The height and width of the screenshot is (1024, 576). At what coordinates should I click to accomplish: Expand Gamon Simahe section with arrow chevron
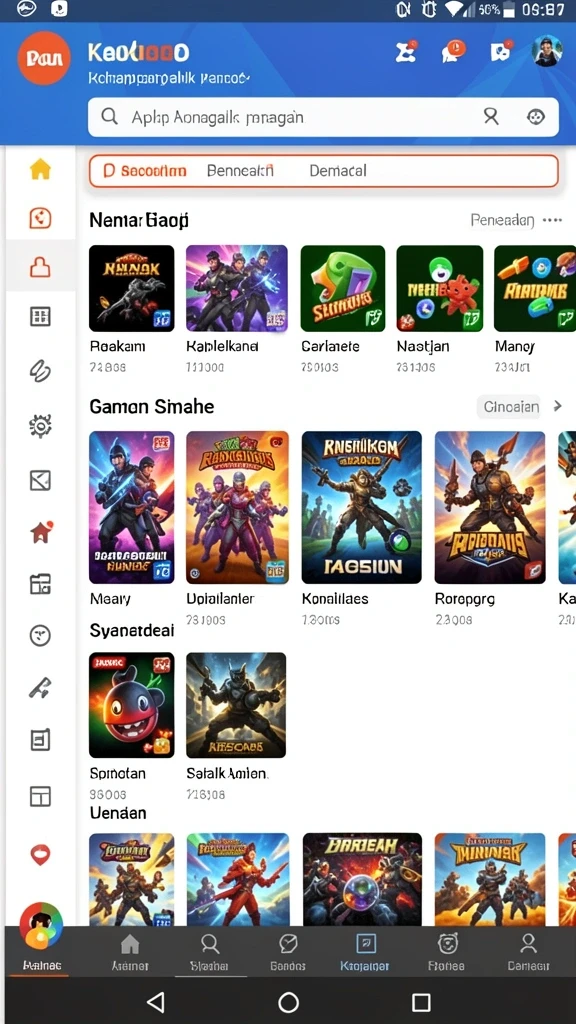(x=557, y=406)
